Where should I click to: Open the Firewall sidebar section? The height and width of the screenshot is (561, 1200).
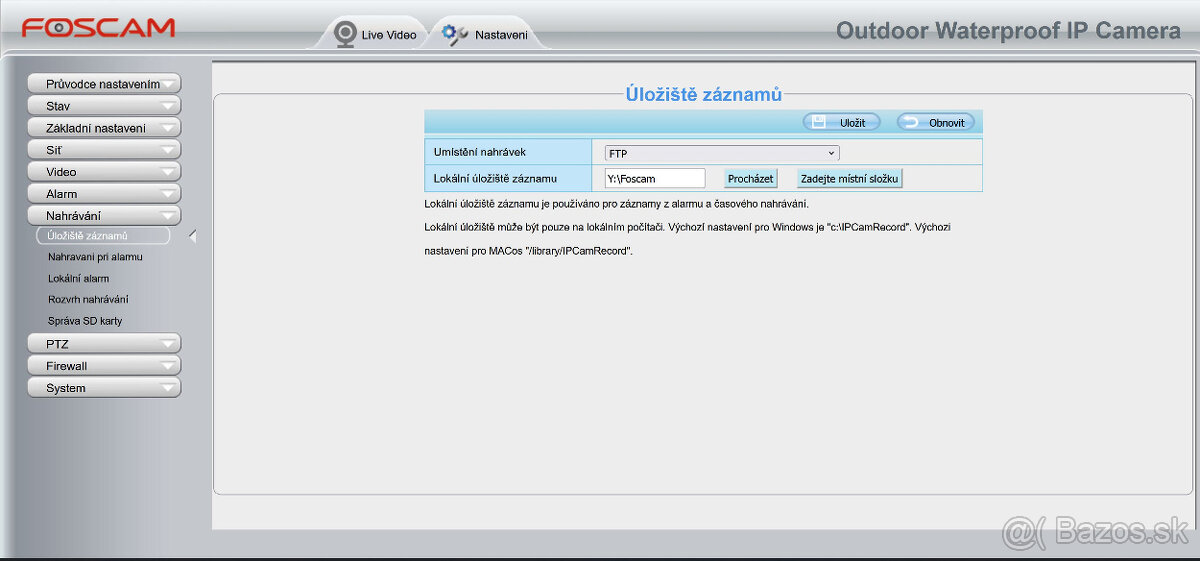(104, 366)
